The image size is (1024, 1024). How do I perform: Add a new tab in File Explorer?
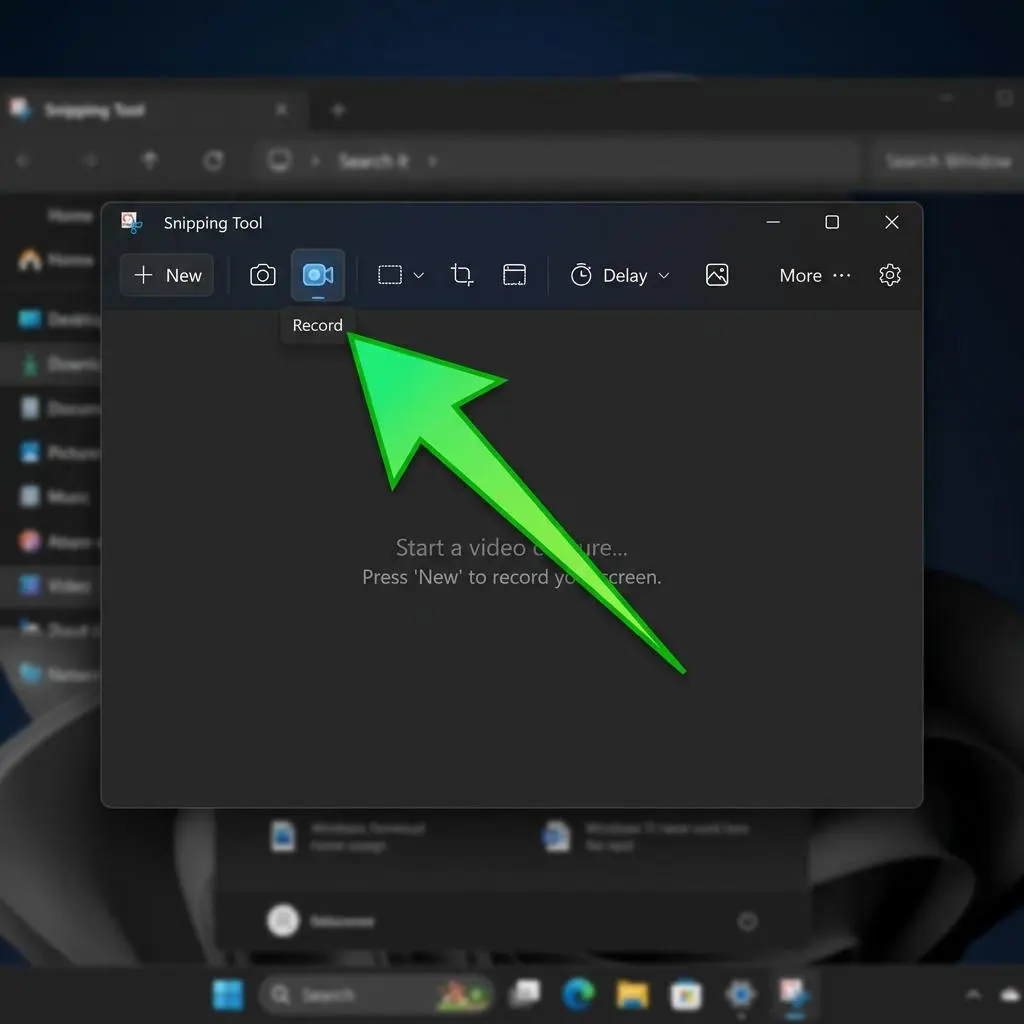[x=338, y=110]
